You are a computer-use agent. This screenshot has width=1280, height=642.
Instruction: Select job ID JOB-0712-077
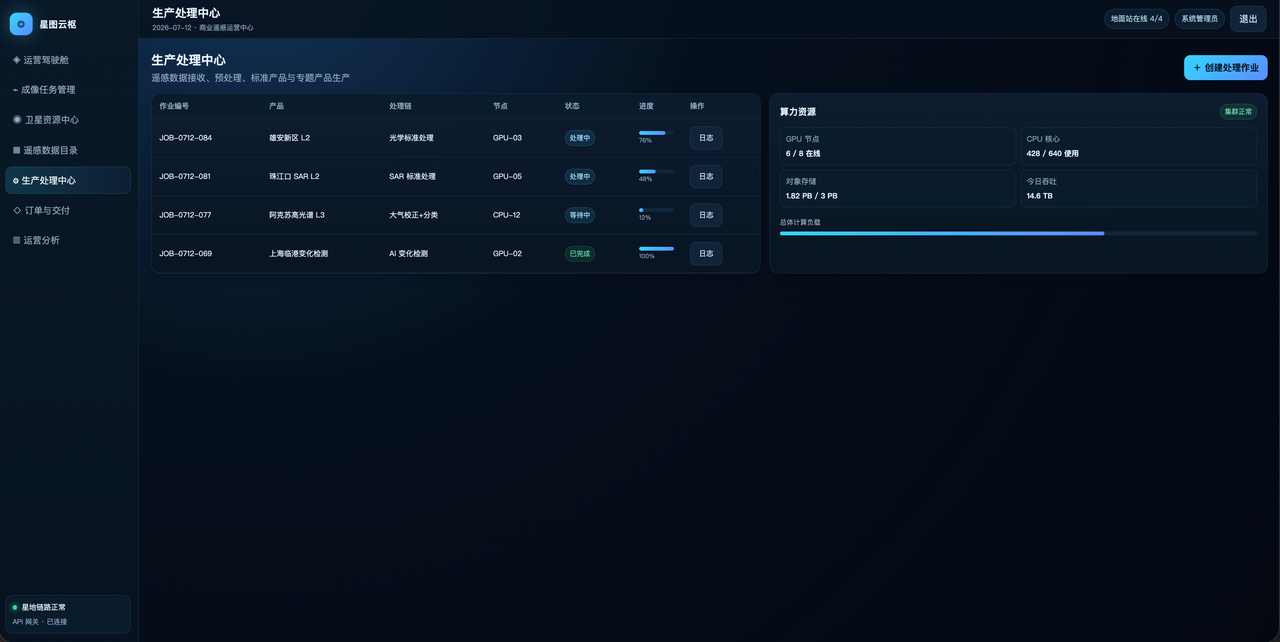click(x=185, y=215)
